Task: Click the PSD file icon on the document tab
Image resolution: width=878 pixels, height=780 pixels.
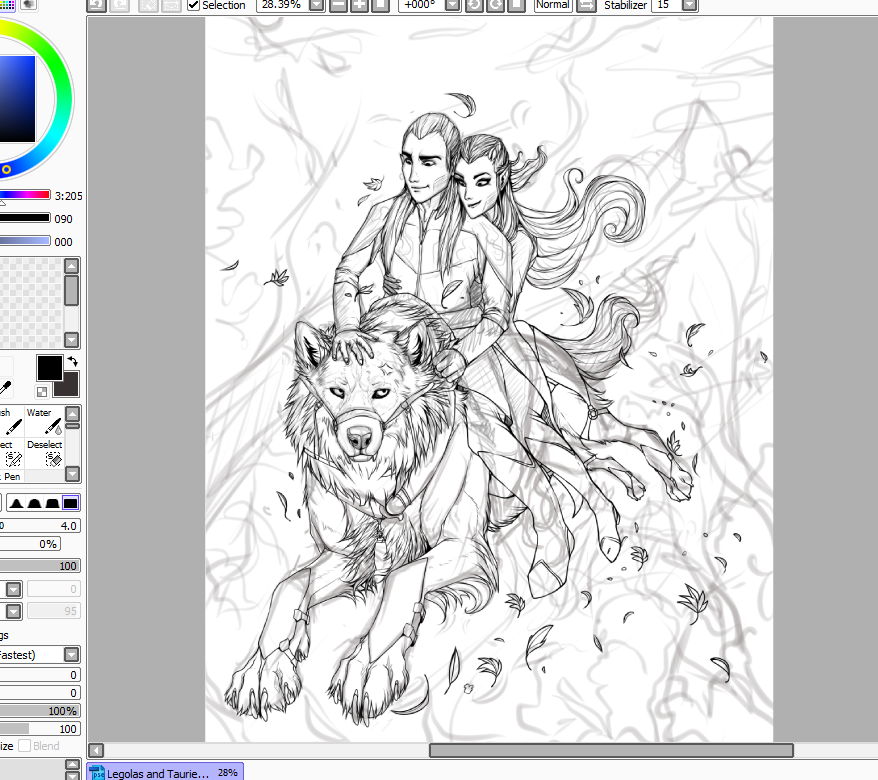Action: coord(97,773)
